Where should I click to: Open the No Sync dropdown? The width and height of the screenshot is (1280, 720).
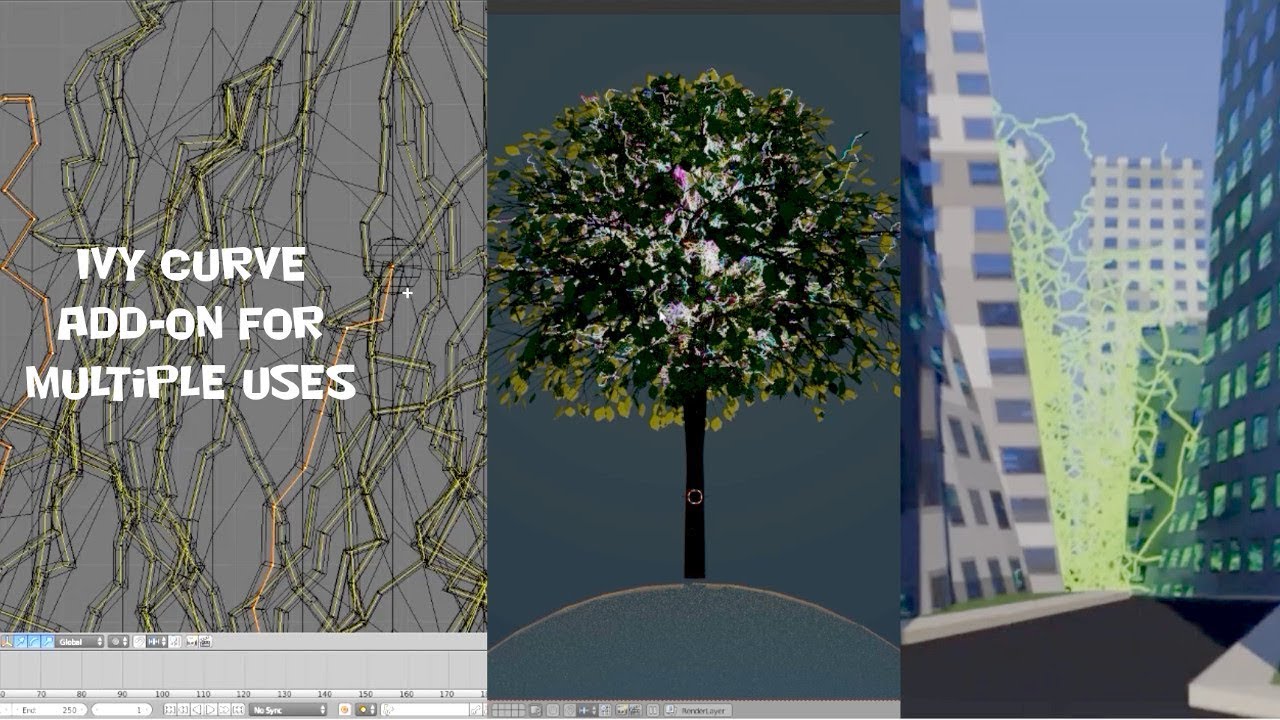point(288,710)
